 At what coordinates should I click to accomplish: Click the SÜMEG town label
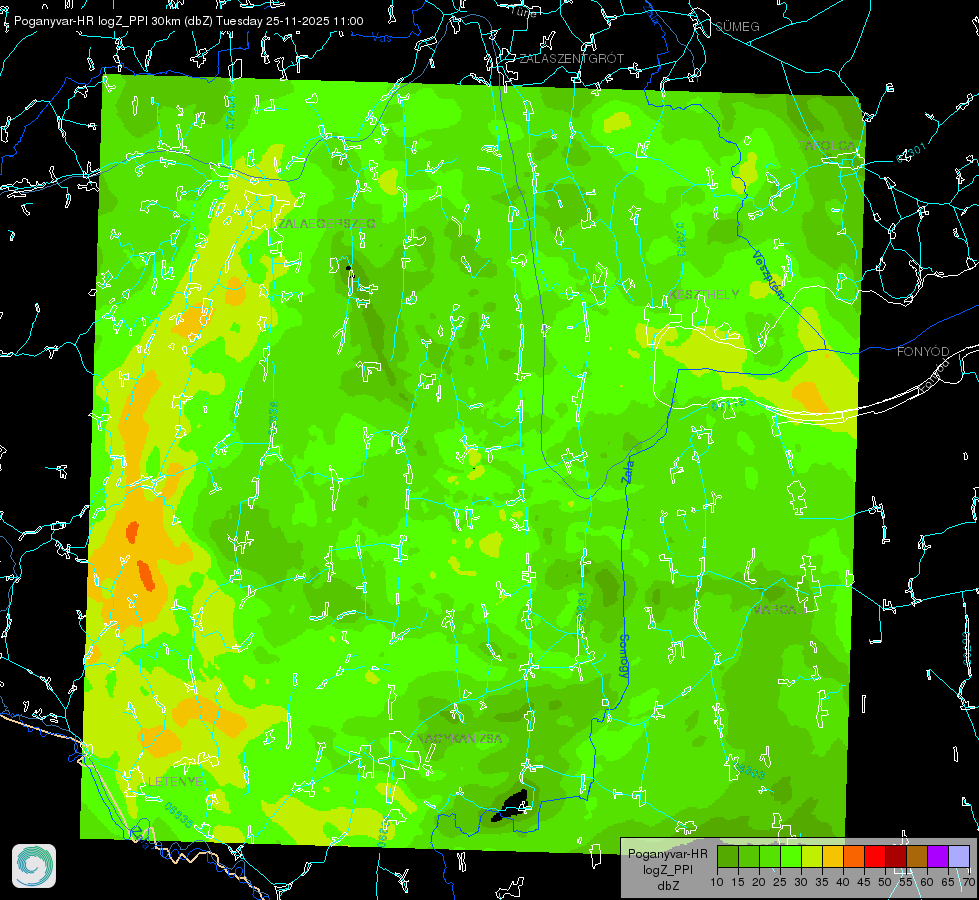[737, 27]
